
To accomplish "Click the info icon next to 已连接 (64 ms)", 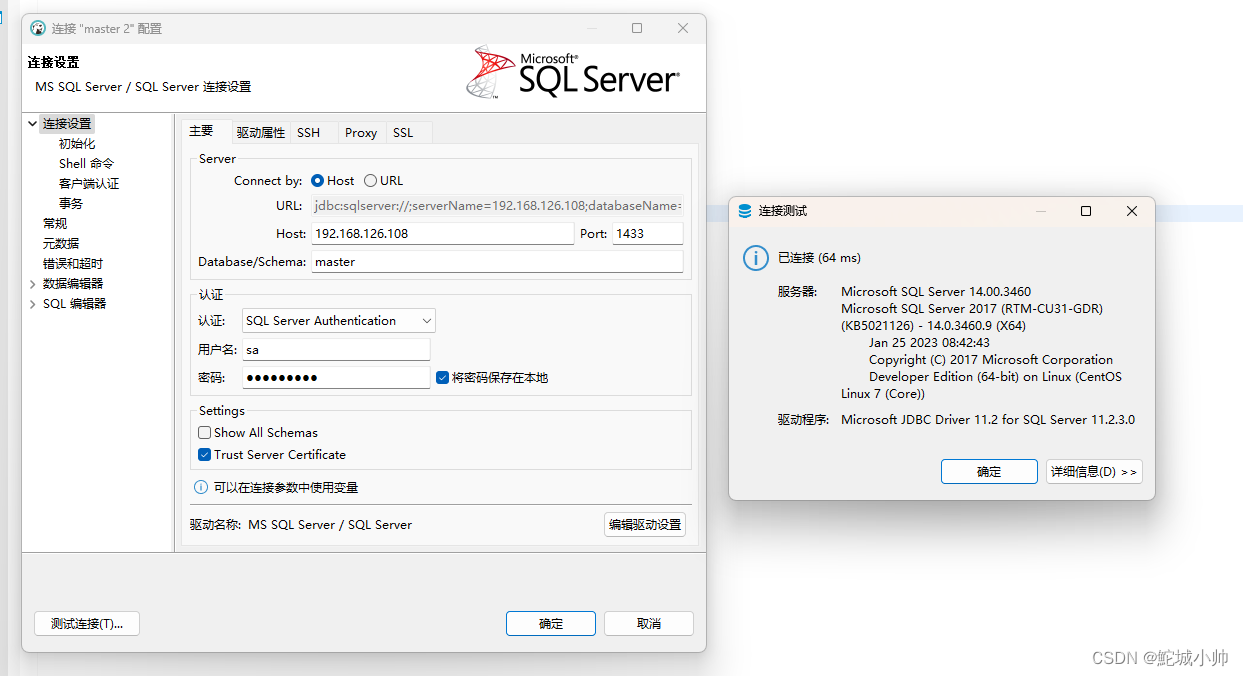I will tap(755, 258).
